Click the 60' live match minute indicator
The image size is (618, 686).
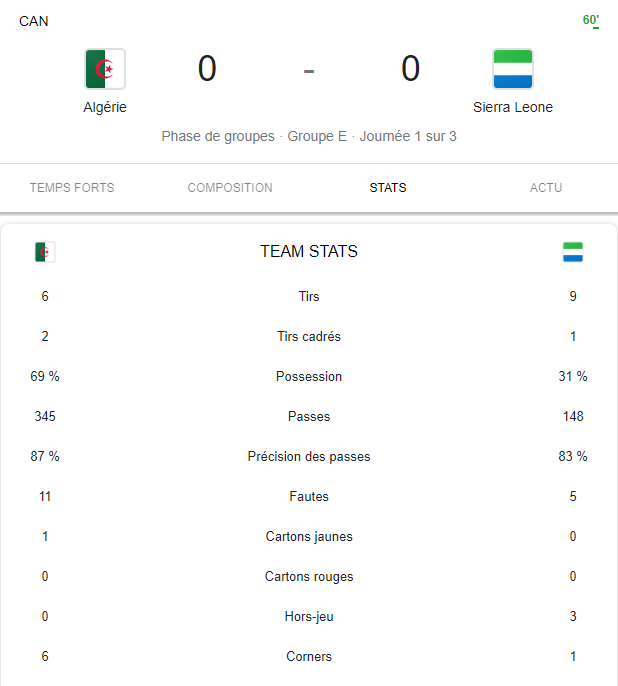tap(590, 21)
